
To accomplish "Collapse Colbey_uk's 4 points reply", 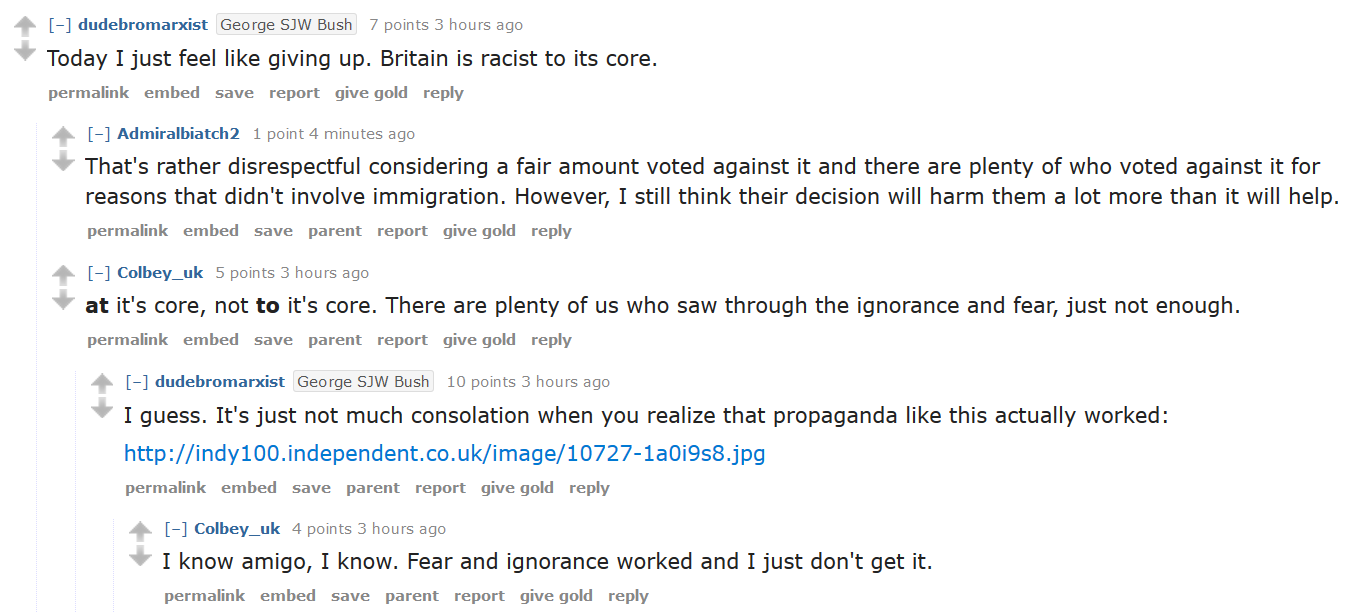I will point(176,529).
